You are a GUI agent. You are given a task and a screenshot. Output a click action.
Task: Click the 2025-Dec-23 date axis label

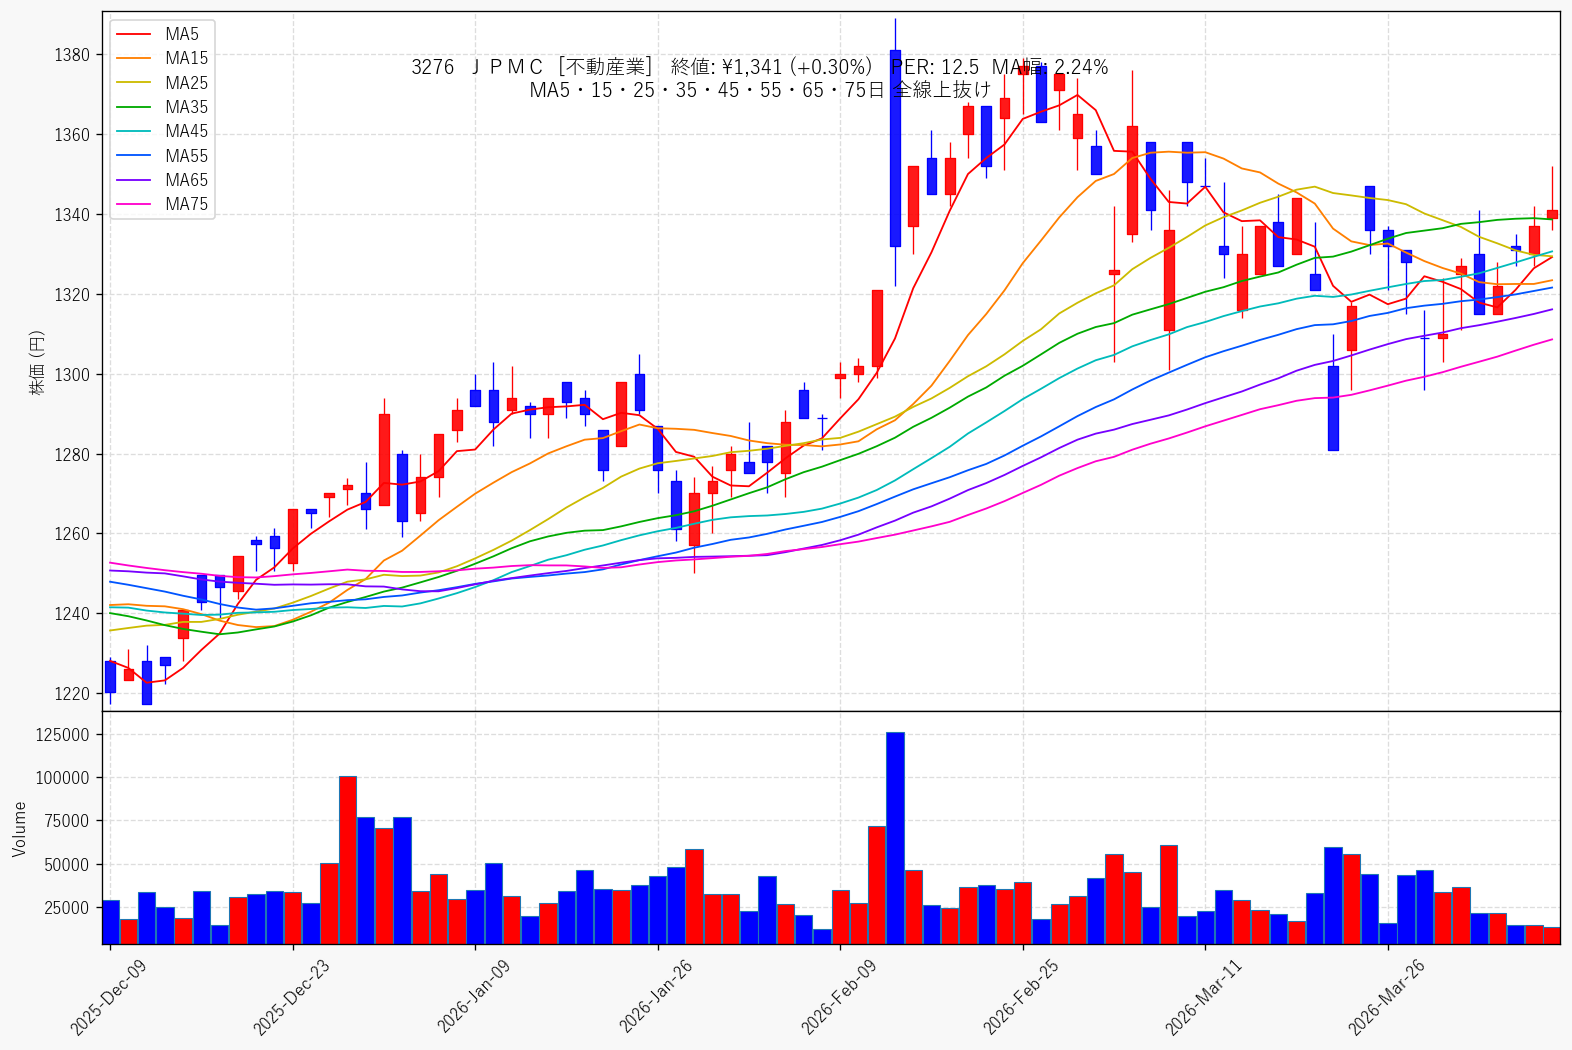click(291, 996)
